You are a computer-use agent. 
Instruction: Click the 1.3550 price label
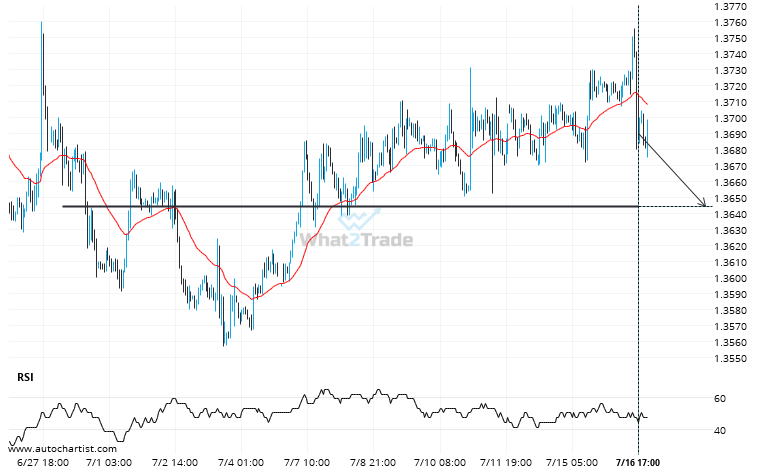pyautogui.click(x=730, y=358)
